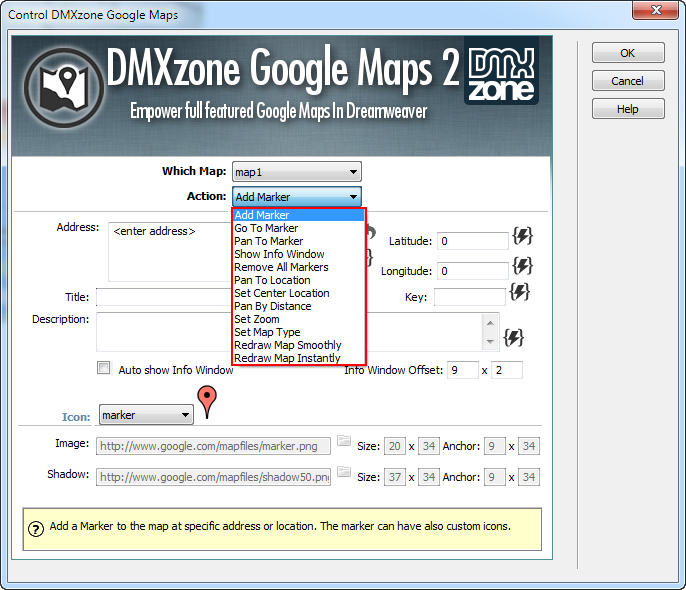This screenshot has width=686, height=590.
Task: Click the Image URL field
Action: 214,446
